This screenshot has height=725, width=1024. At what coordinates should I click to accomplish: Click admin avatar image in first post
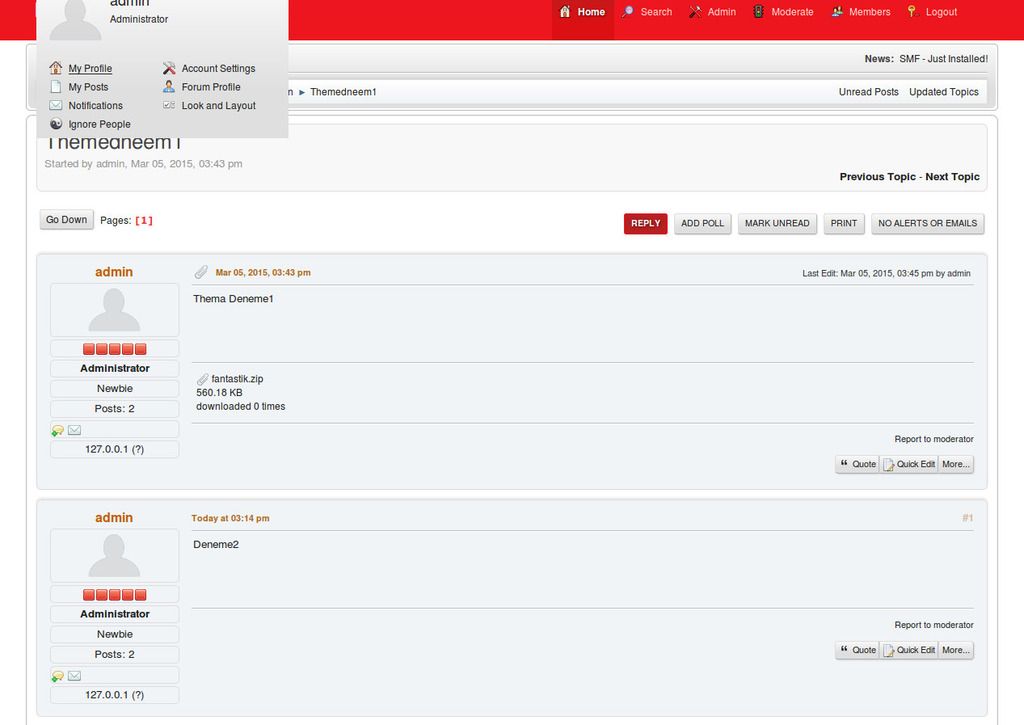coord(114,310)
